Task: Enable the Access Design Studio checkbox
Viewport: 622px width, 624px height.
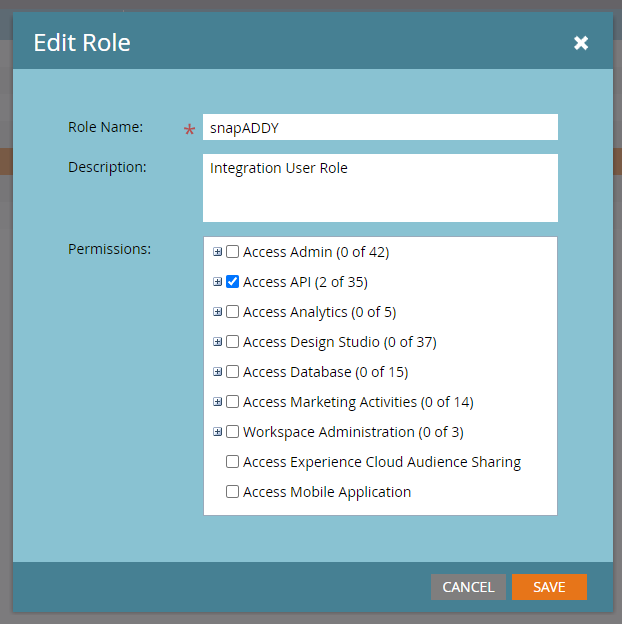Action: (x=232, y=341)
